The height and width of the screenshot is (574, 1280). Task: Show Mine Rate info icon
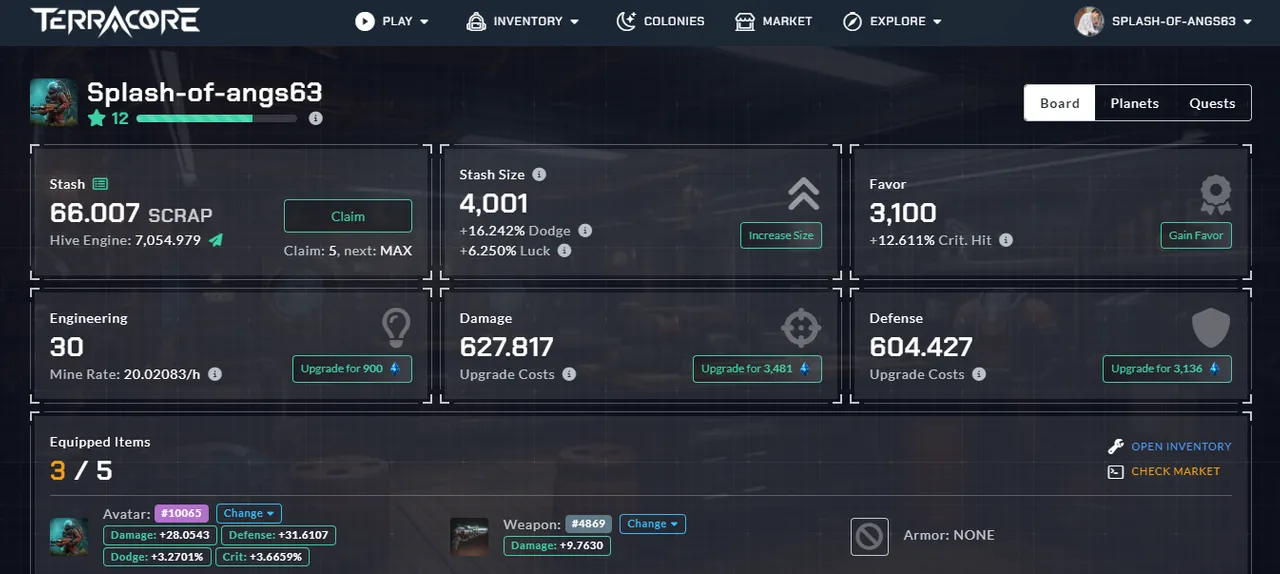pos(215,374)
